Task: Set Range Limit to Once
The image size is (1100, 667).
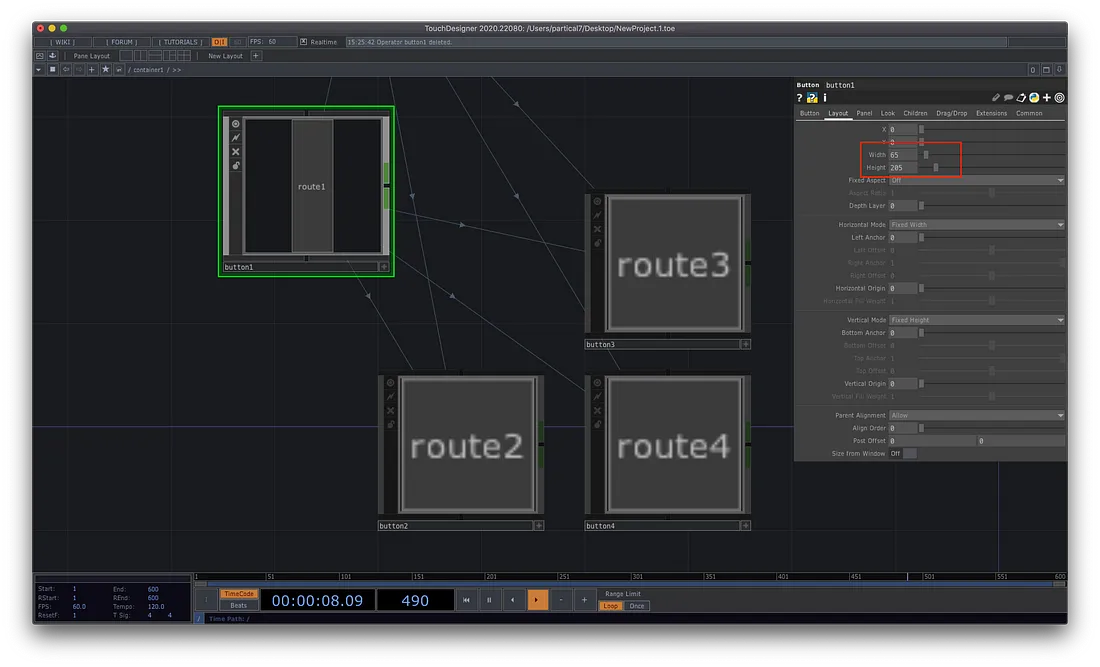Action: click(x=636, y=606)
